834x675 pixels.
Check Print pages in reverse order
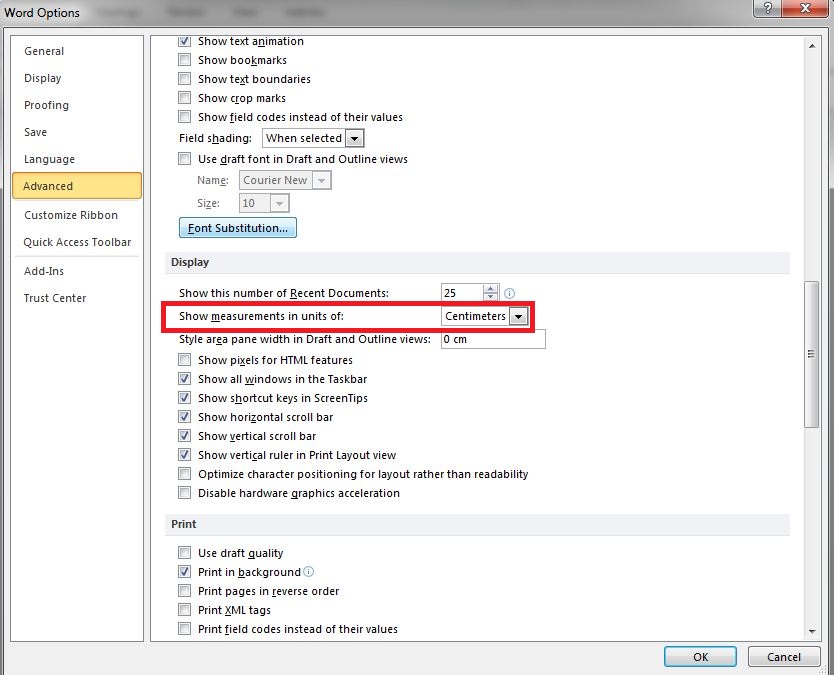tap(185, 591)
